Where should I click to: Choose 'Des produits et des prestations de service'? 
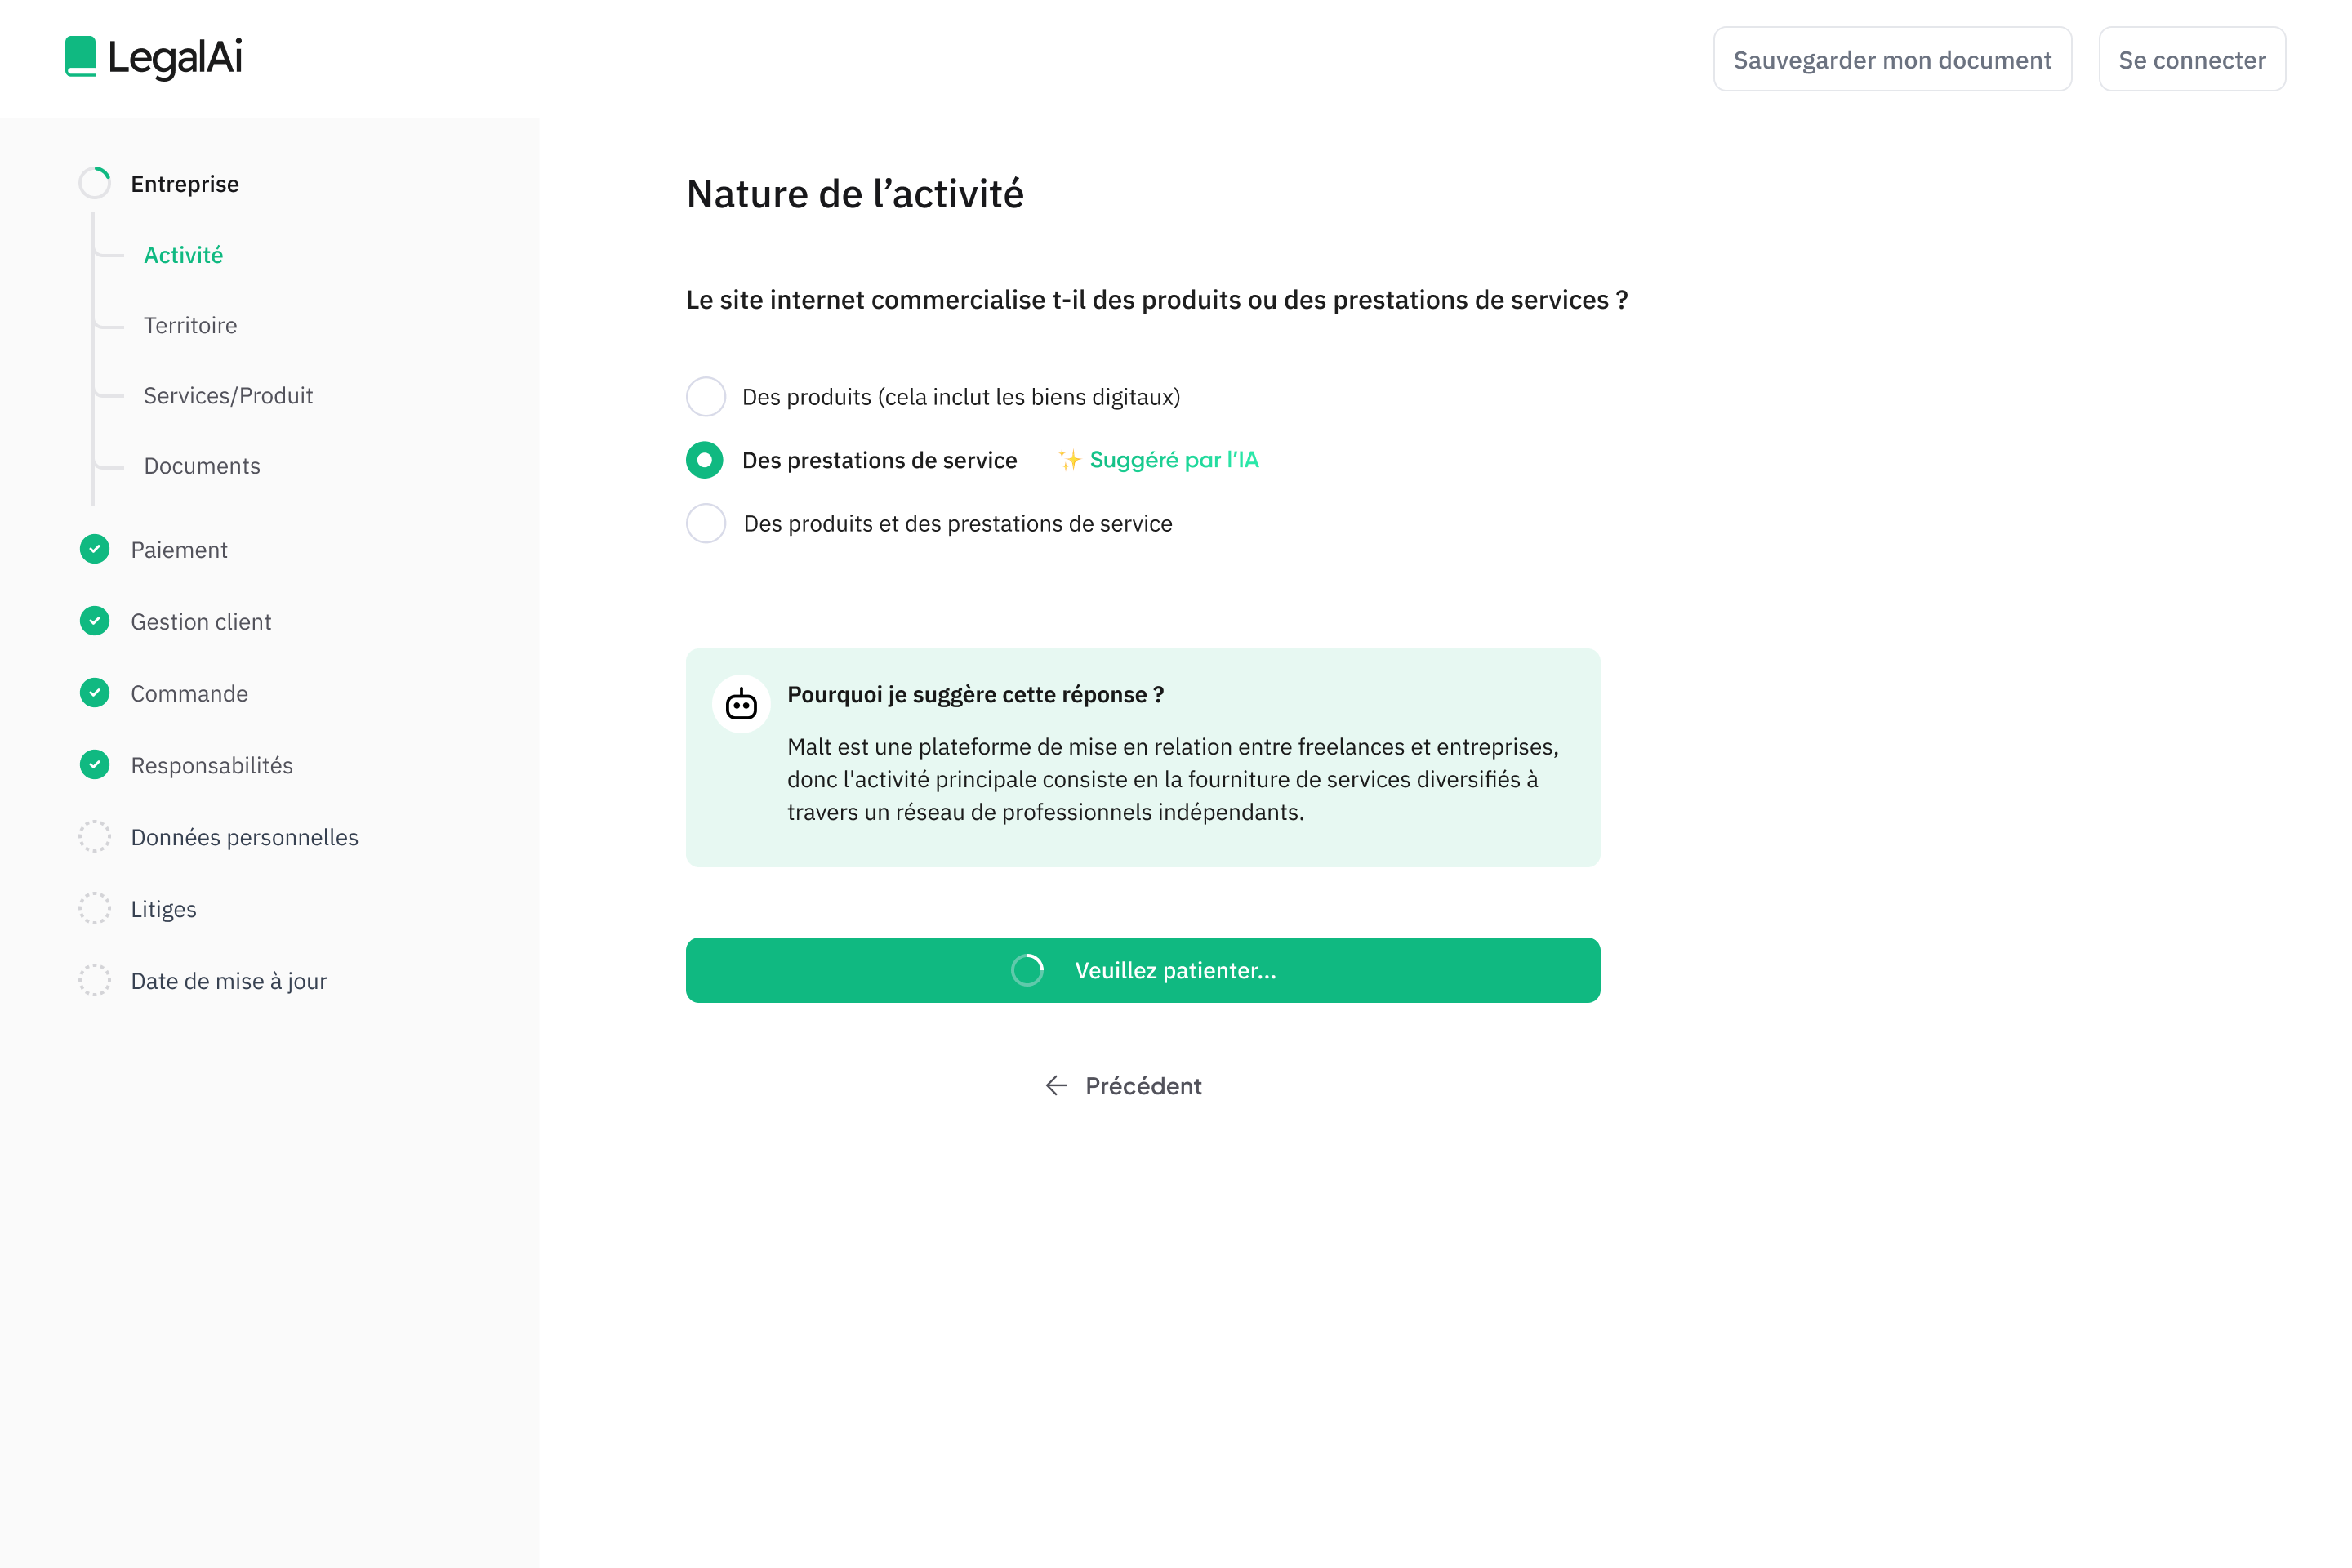pyautogui.click(x=705, y=523)
